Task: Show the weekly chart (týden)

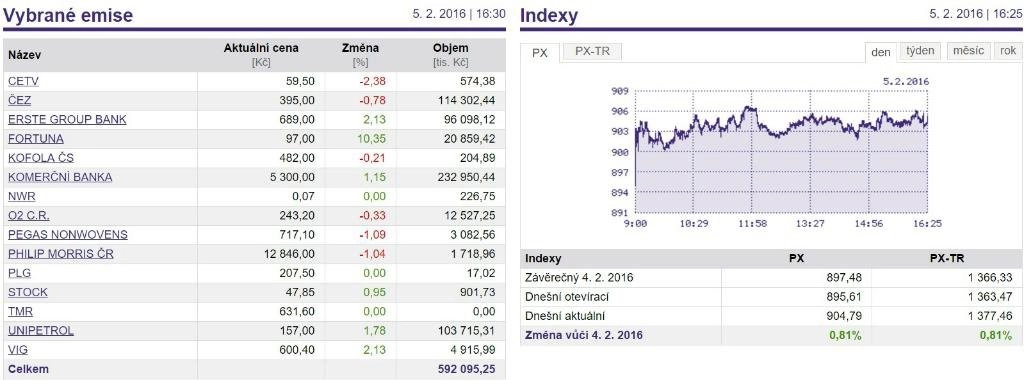Action: click(921, 51)
